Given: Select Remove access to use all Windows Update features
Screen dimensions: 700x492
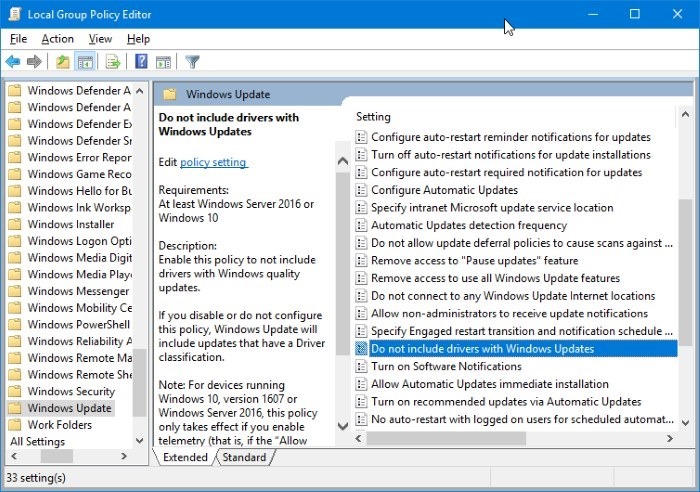Looking at the screenshot, I should point(496,278).
